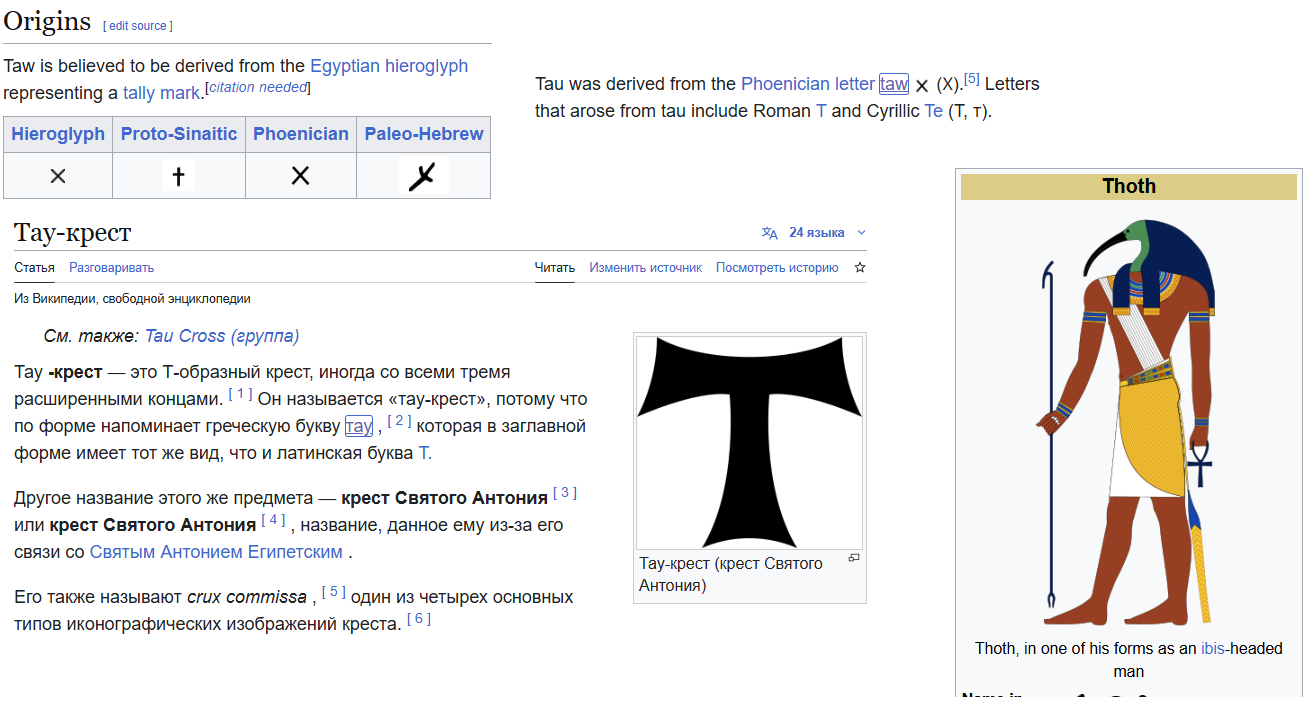Open the Thoth ibis-headed figure image
Screen dimensions: 1313x709
click(x=1128, y=420)
